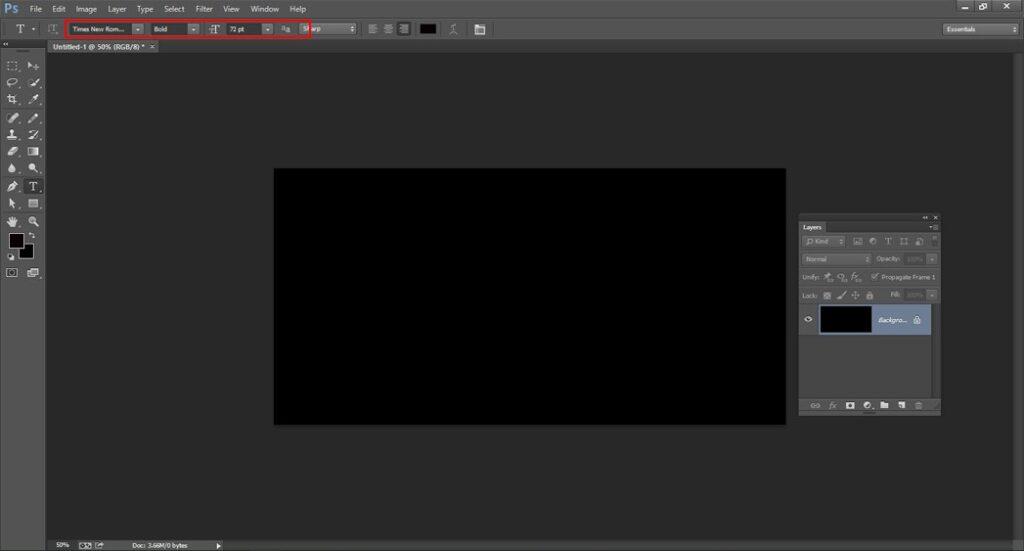The image size is (1024, 551).
Task: Right align the text
Action: [404, 29]
